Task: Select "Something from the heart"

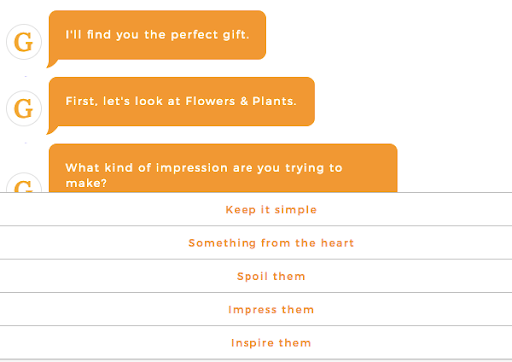Action: point(256,243)
